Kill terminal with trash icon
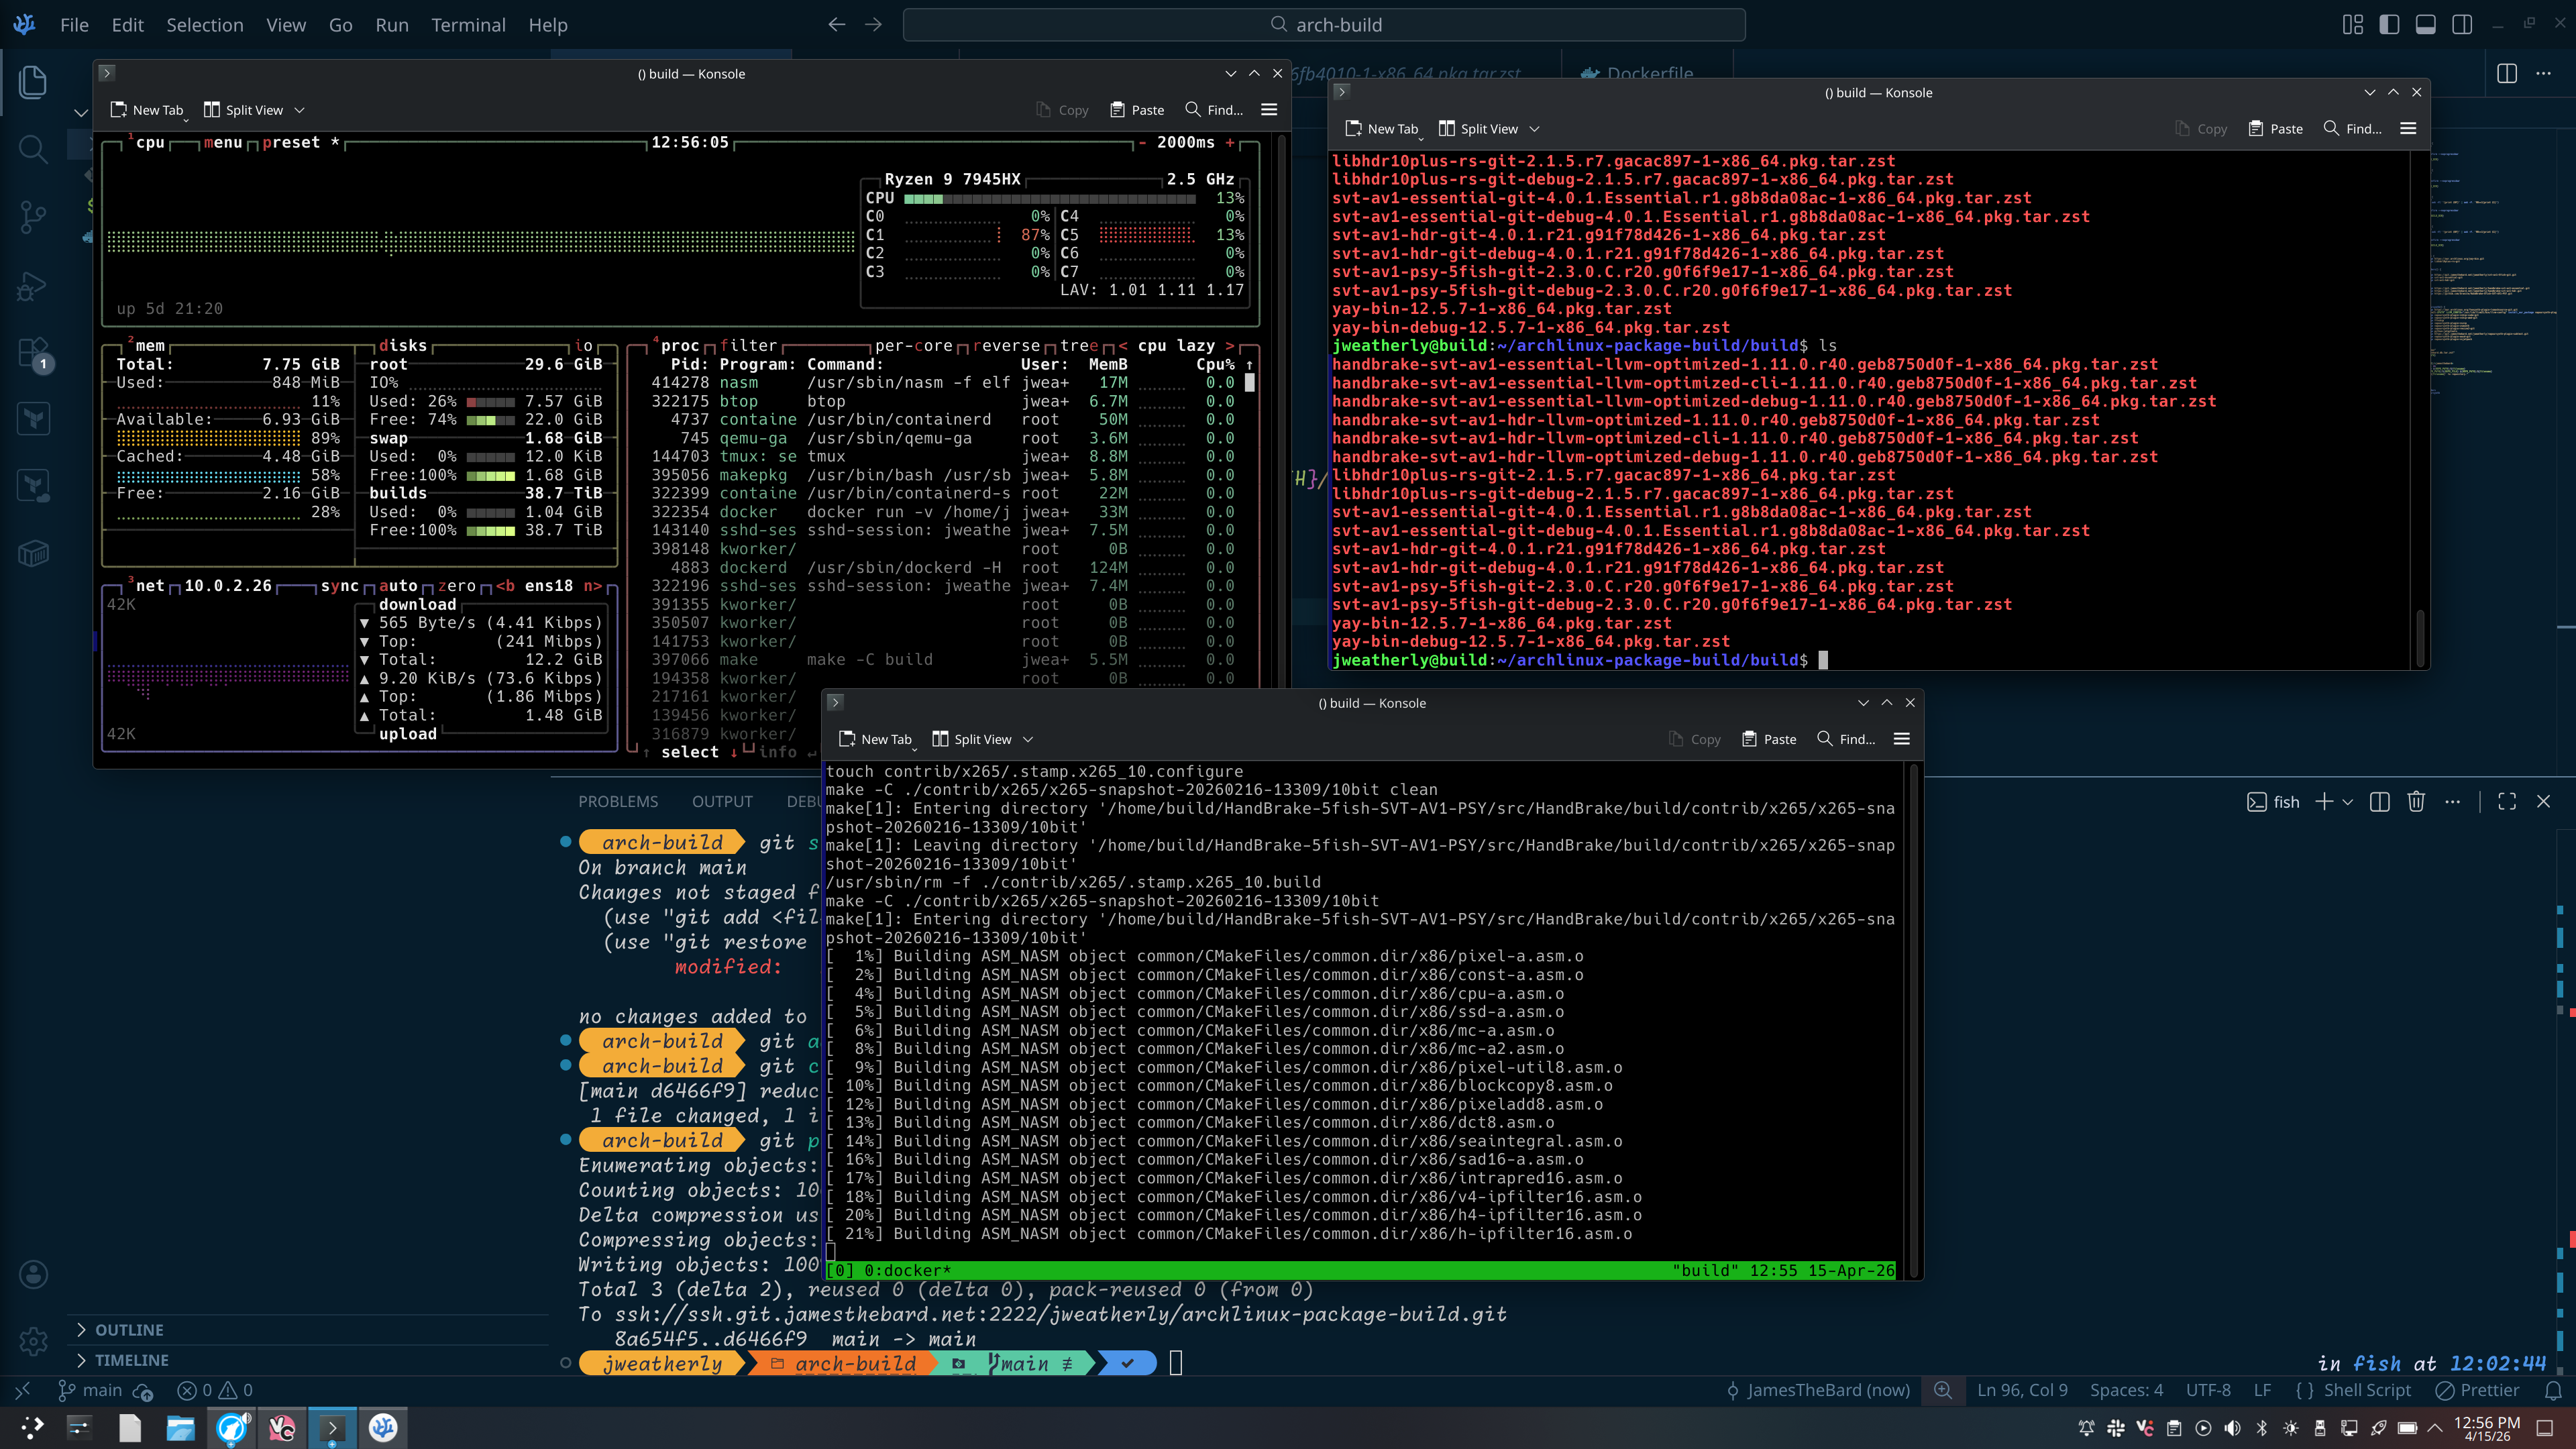Screen dimensions: 2576x1449 click(2416, 802)
